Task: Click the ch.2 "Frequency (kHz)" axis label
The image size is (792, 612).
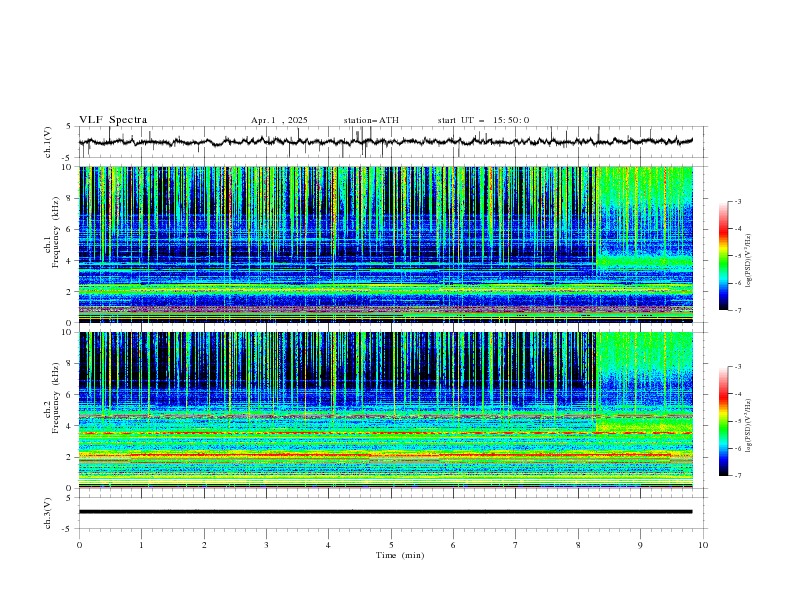Action: coord(56,397)
